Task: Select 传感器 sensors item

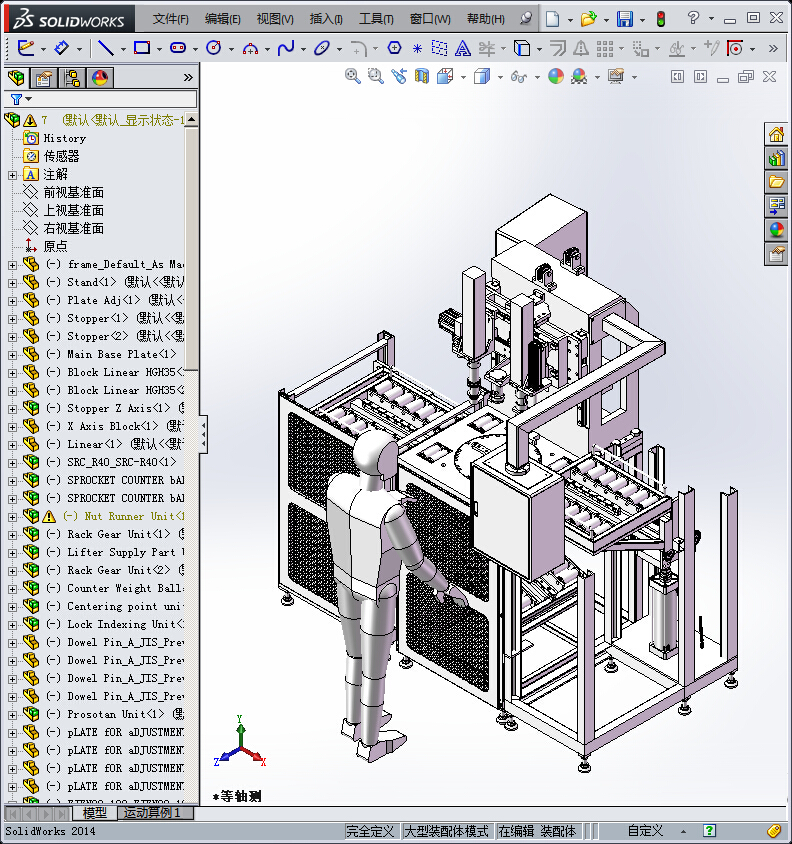Action: coord(61,157)
